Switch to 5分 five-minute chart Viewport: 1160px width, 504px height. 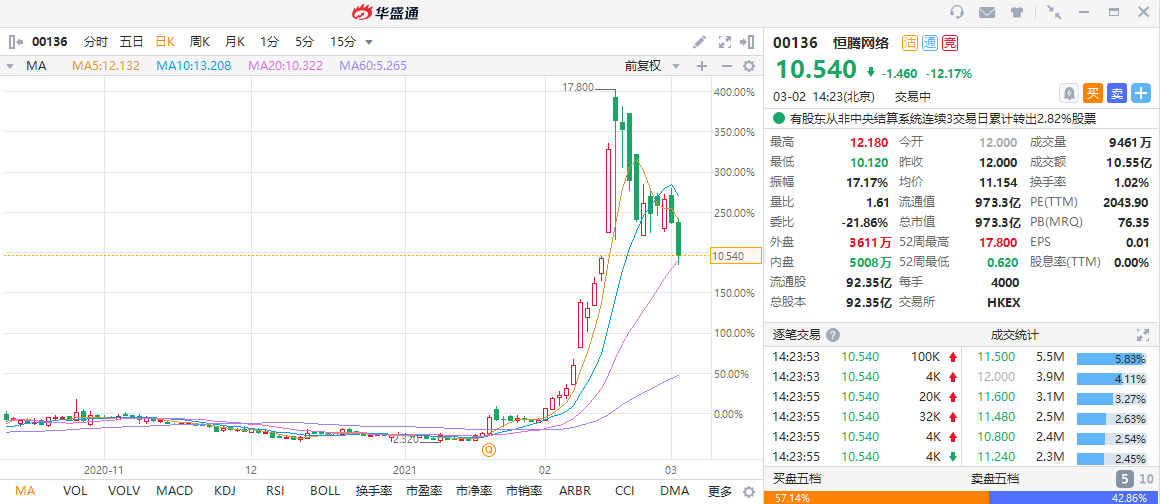[304, 41]
